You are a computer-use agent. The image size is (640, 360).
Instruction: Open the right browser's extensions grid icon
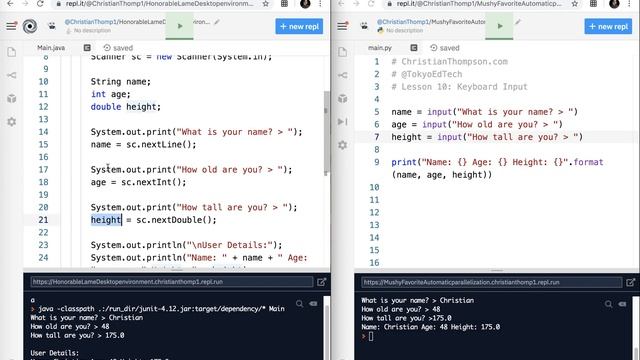tap(593, 4)
